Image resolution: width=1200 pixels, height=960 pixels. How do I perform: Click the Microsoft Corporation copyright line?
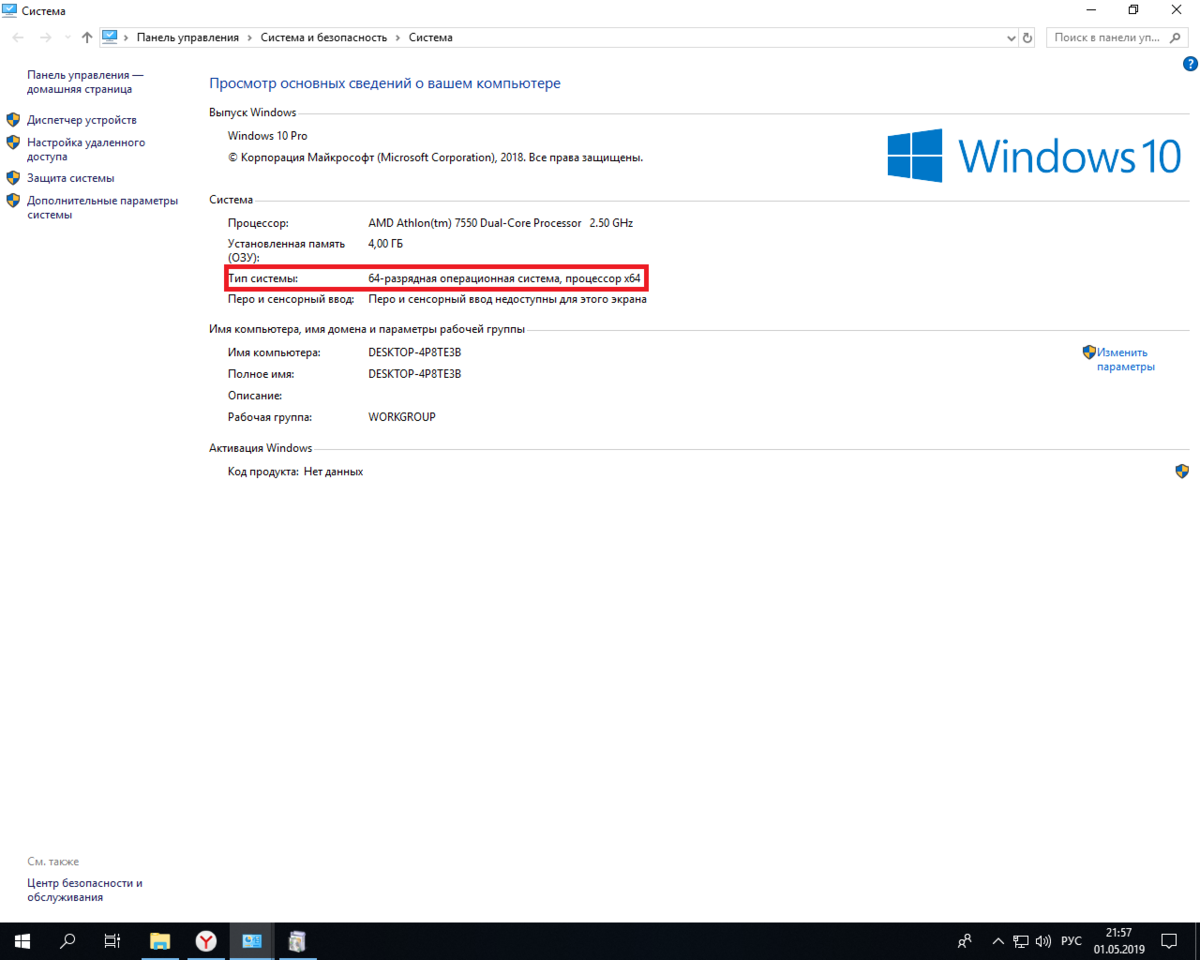point(436,158)
